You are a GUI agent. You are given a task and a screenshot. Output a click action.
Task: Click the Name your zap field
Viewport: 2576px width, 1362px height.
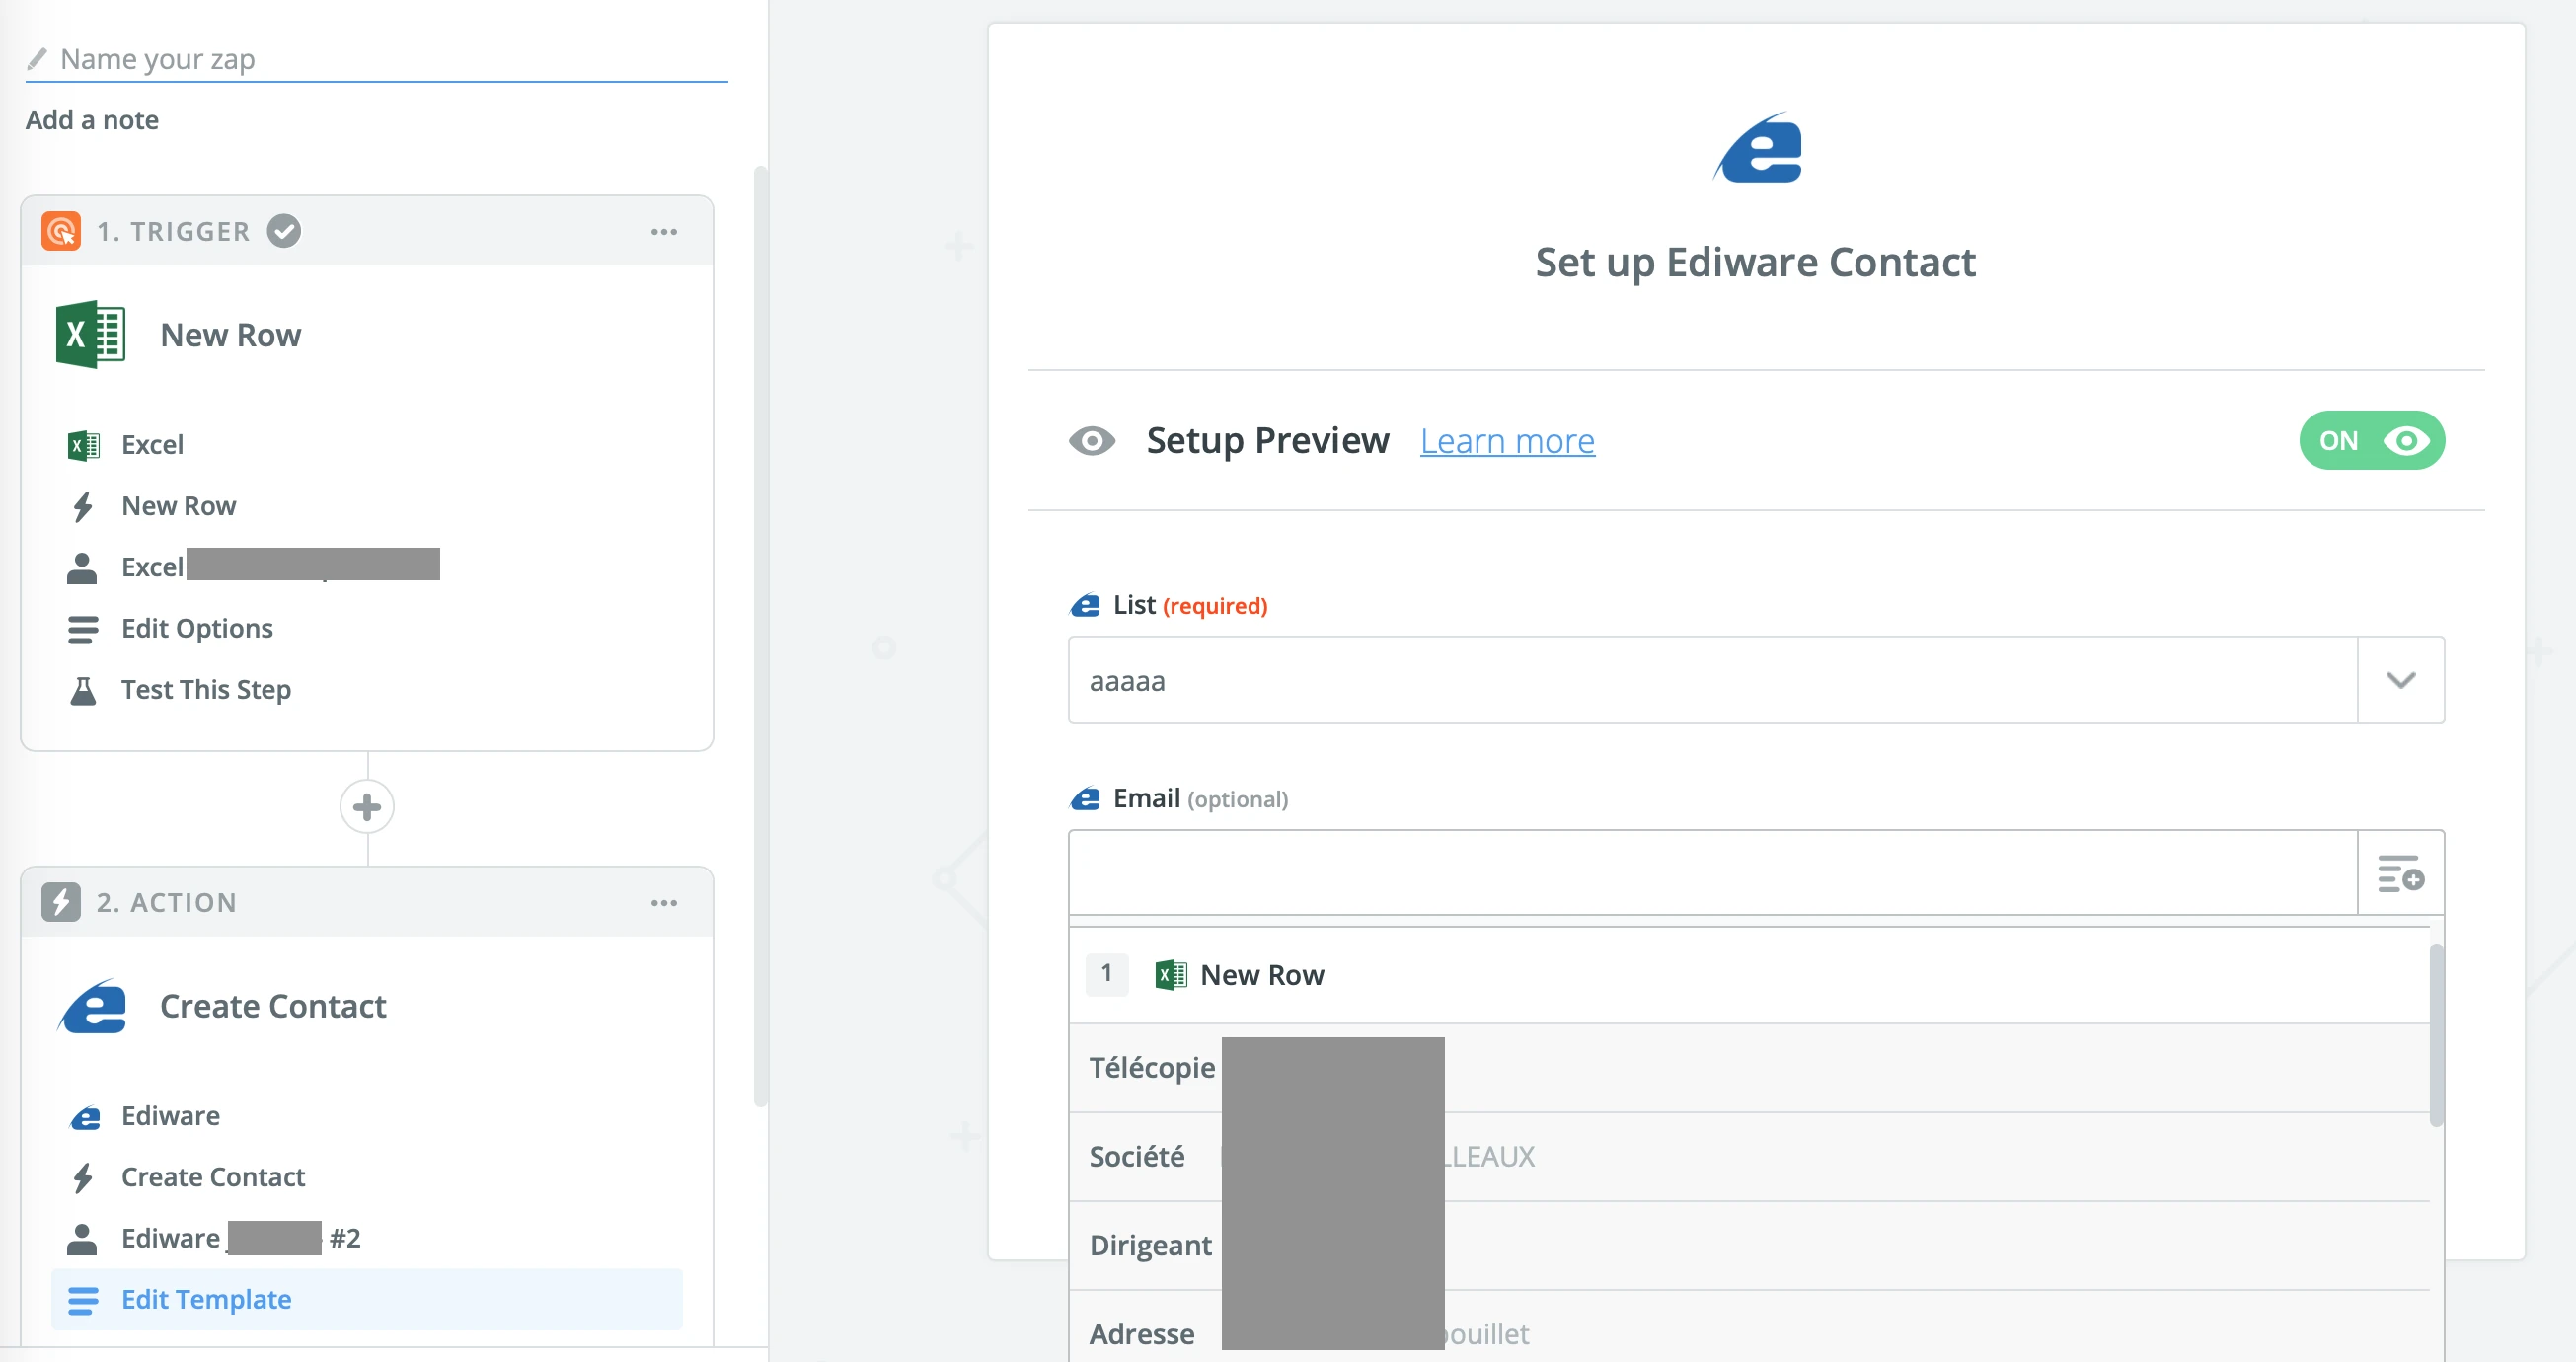tap(390, 59)
